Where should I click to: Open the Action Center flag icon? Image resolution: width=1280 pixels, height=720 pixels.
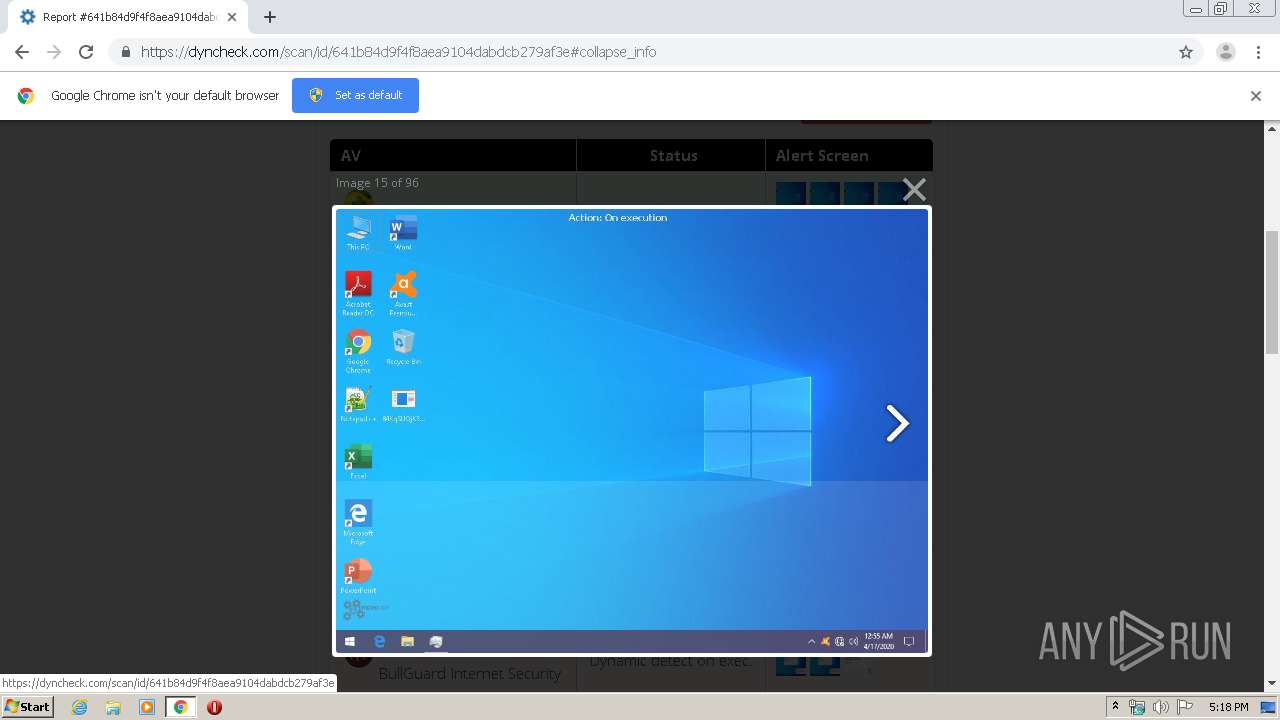[1183, 707]
